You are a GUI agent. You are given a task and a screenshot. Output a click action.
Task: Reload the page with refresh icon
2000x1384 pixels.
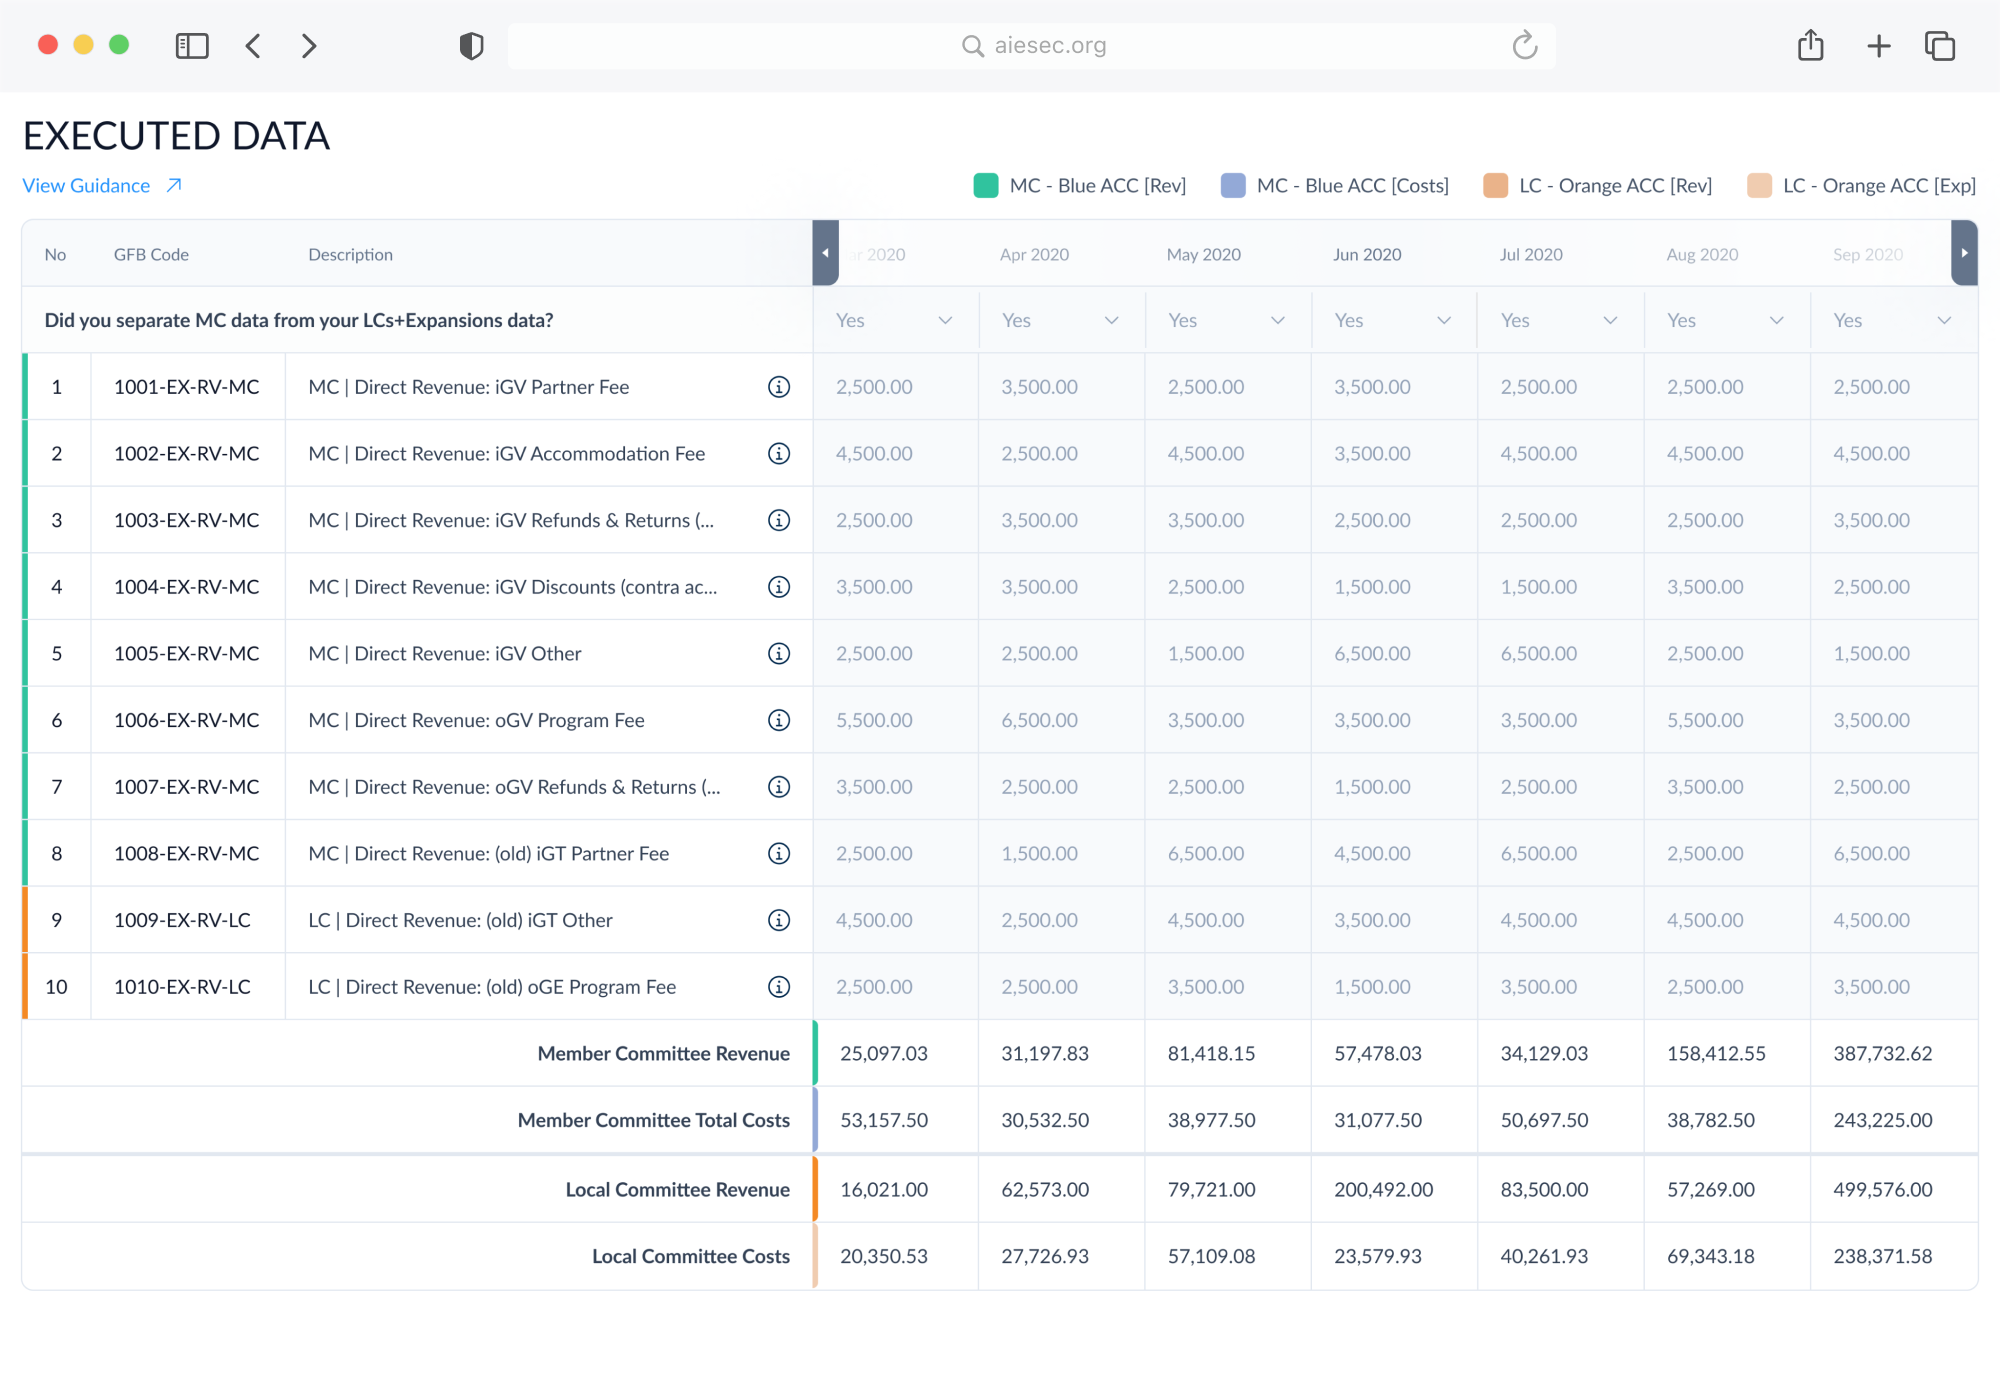[1524, 46]
